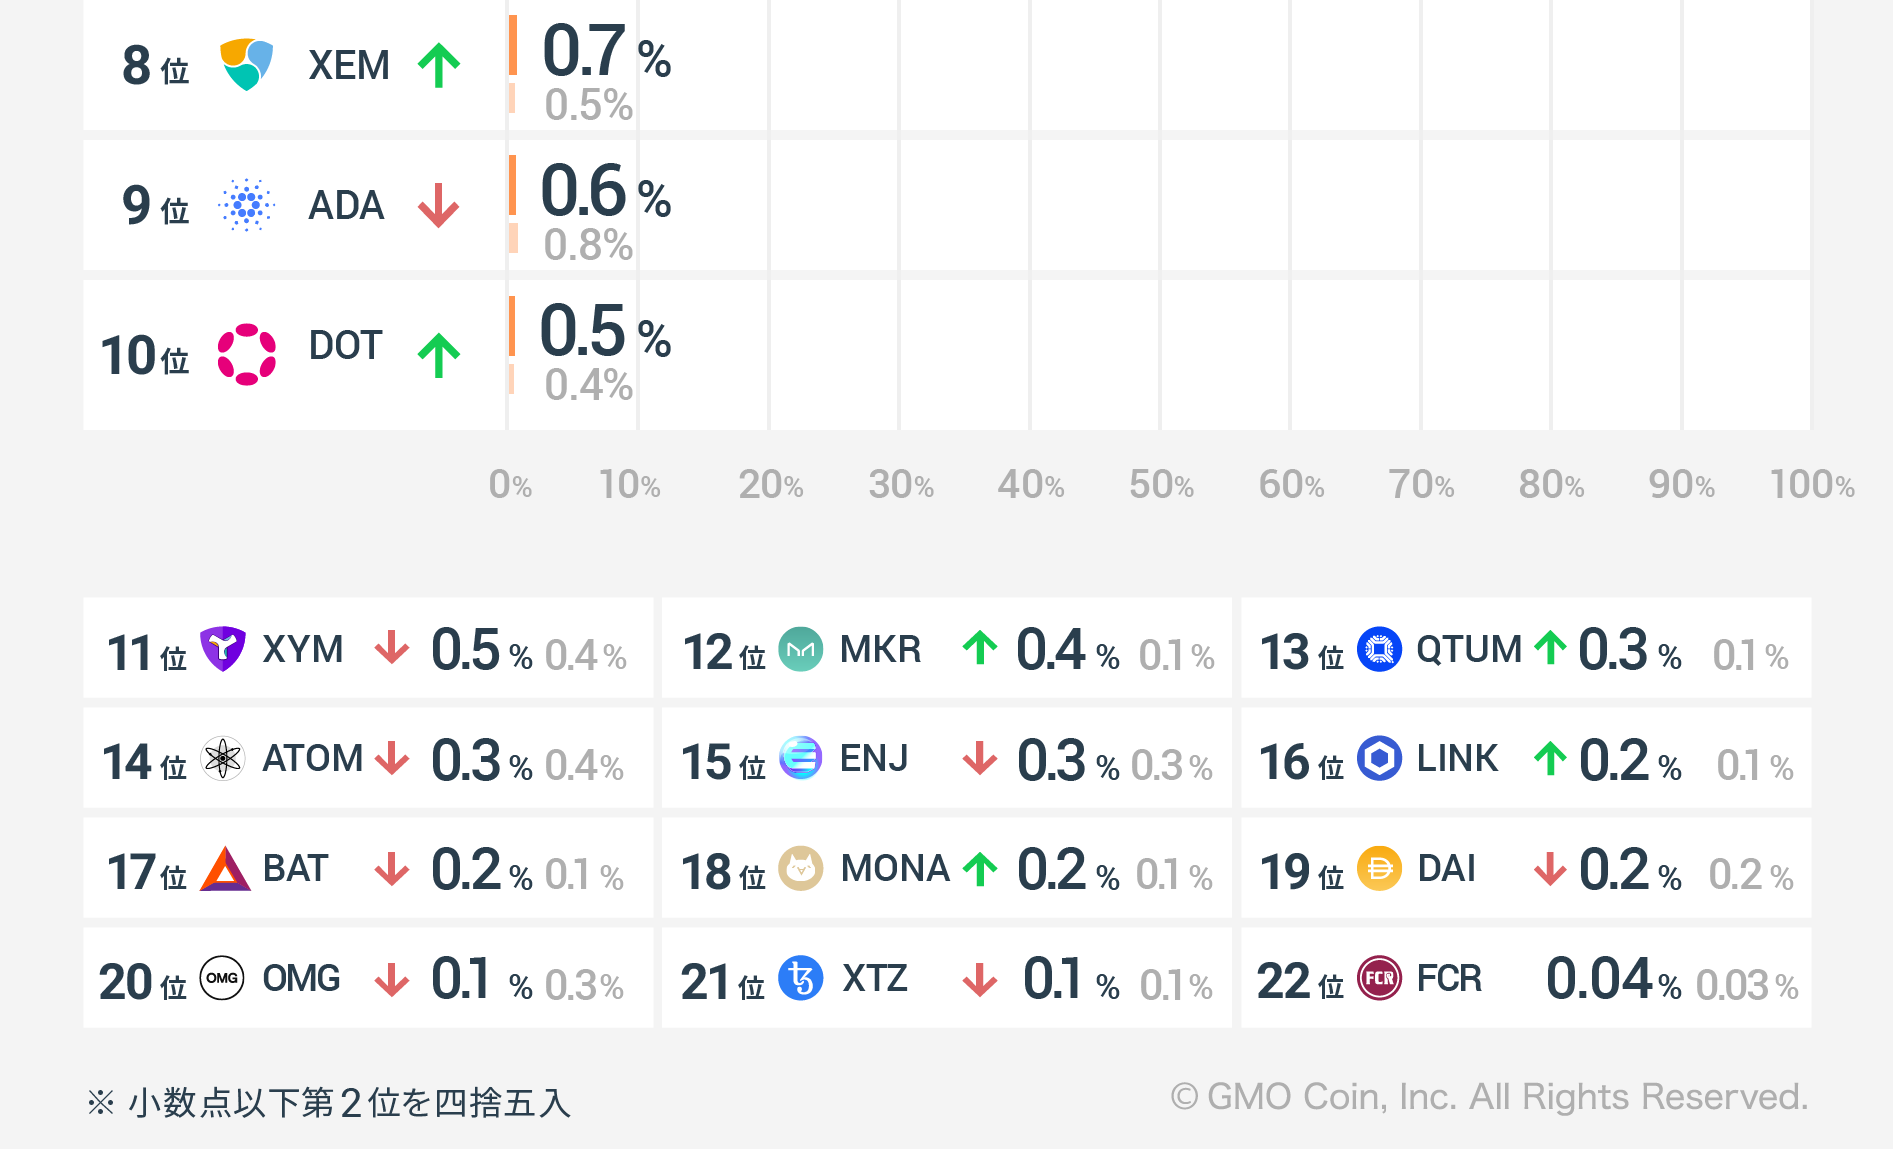Click the OMG coin logo
The width and height of the screenshot is (1893, 1149).
click(x=222, y=978)
